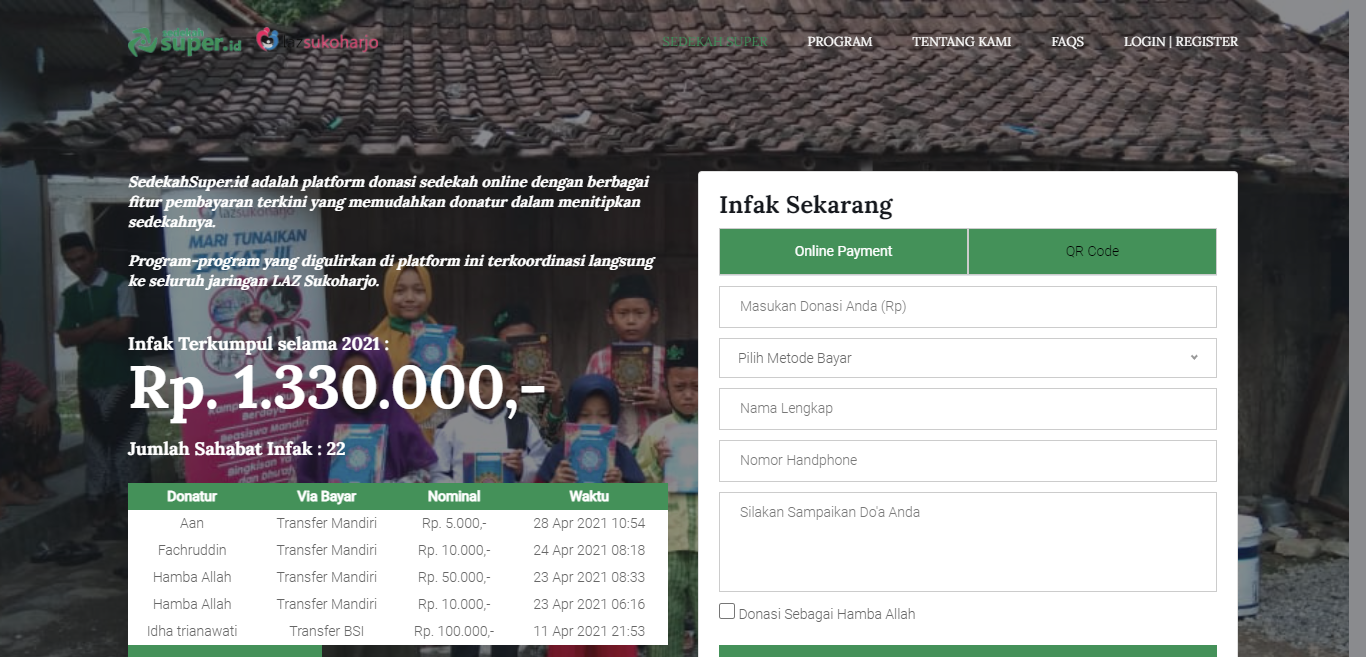Expand the Pilih Metode Bayar dropdown
Image resolution: width=1366 pixels, height=657 pixels.
(x=968, y=358)
